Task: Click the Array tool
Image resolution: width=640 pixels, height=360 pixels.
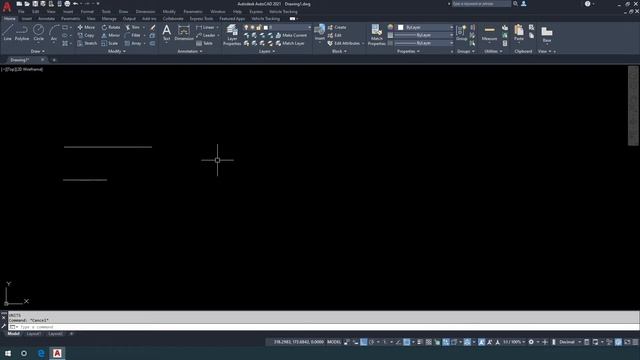Action: [x=133, y=43]
